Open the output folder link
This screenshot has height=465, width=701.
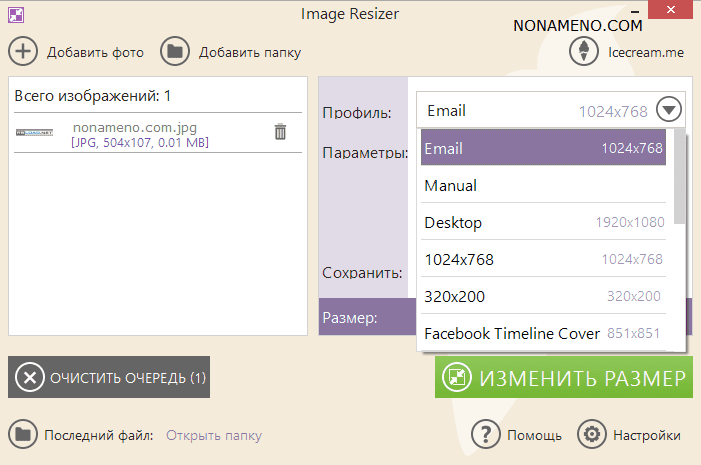(x=214, y=435)
